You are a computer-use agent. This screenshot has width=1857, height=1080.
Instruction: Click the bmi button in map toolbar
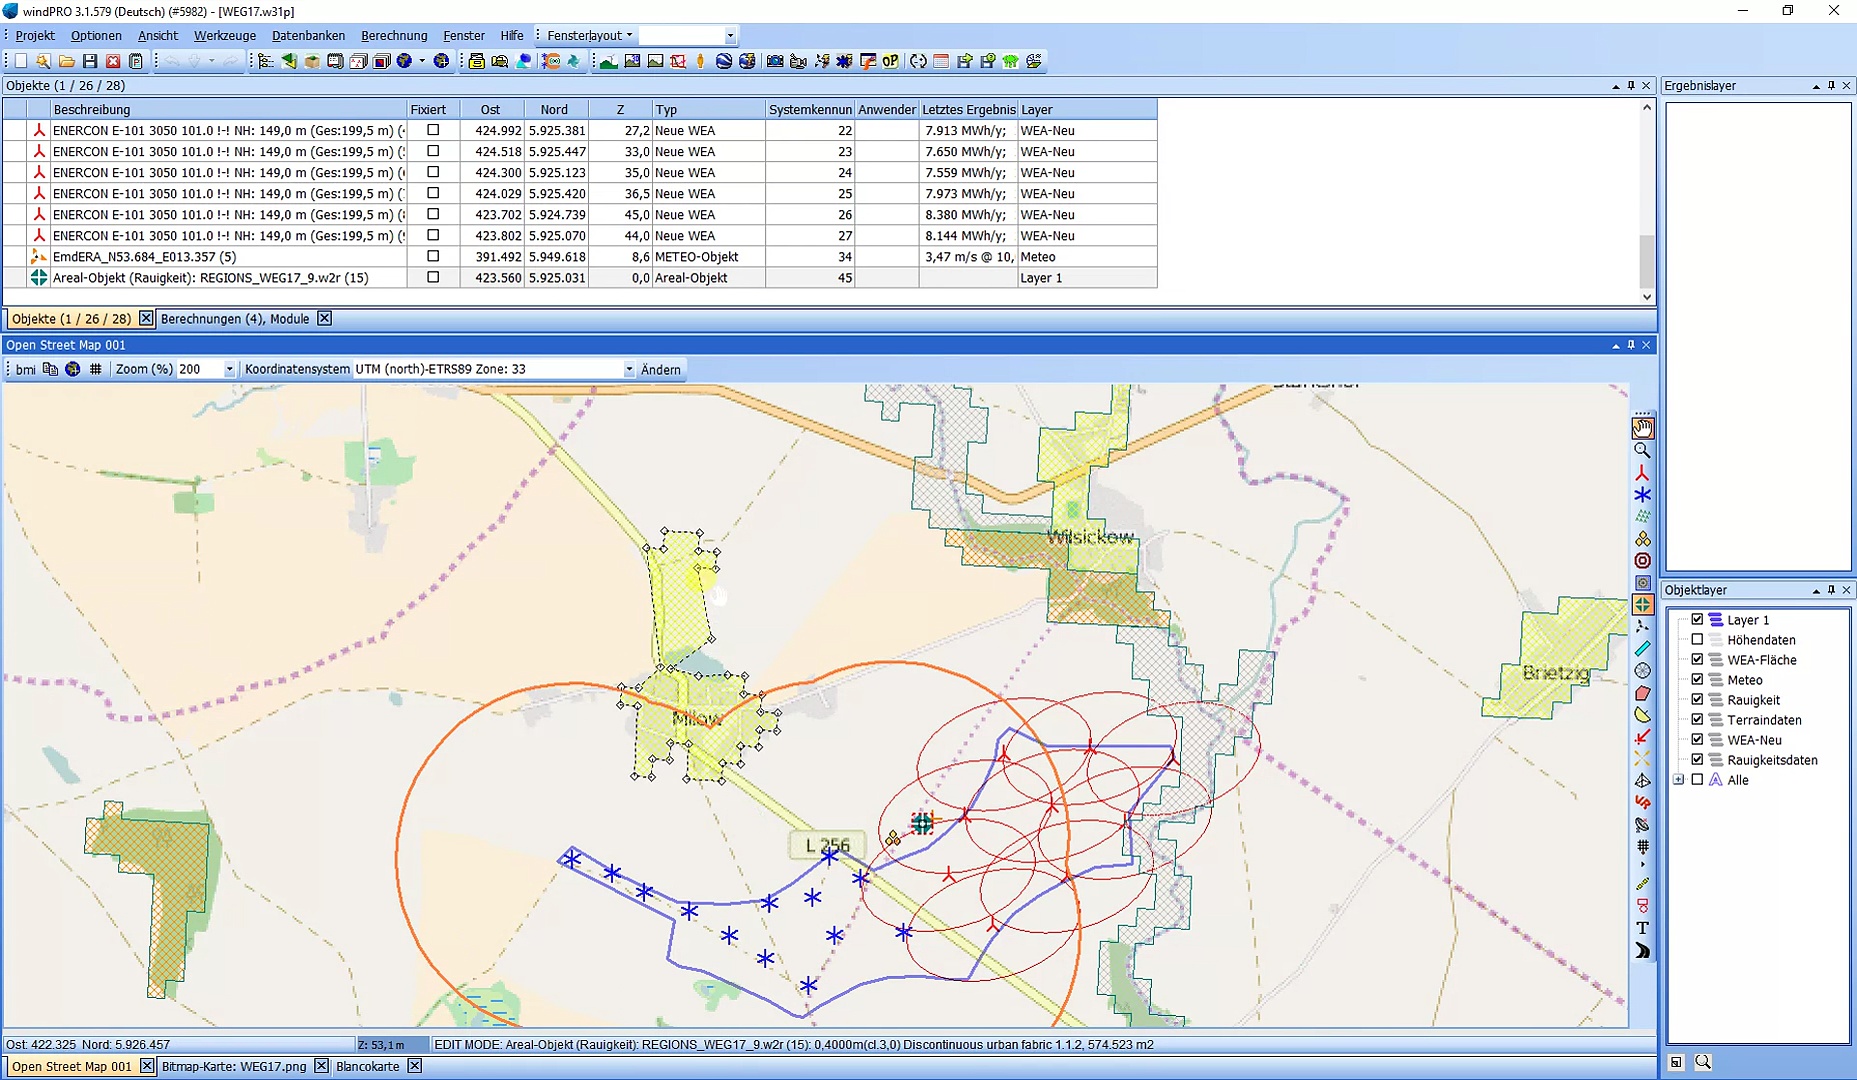[25, 369]
